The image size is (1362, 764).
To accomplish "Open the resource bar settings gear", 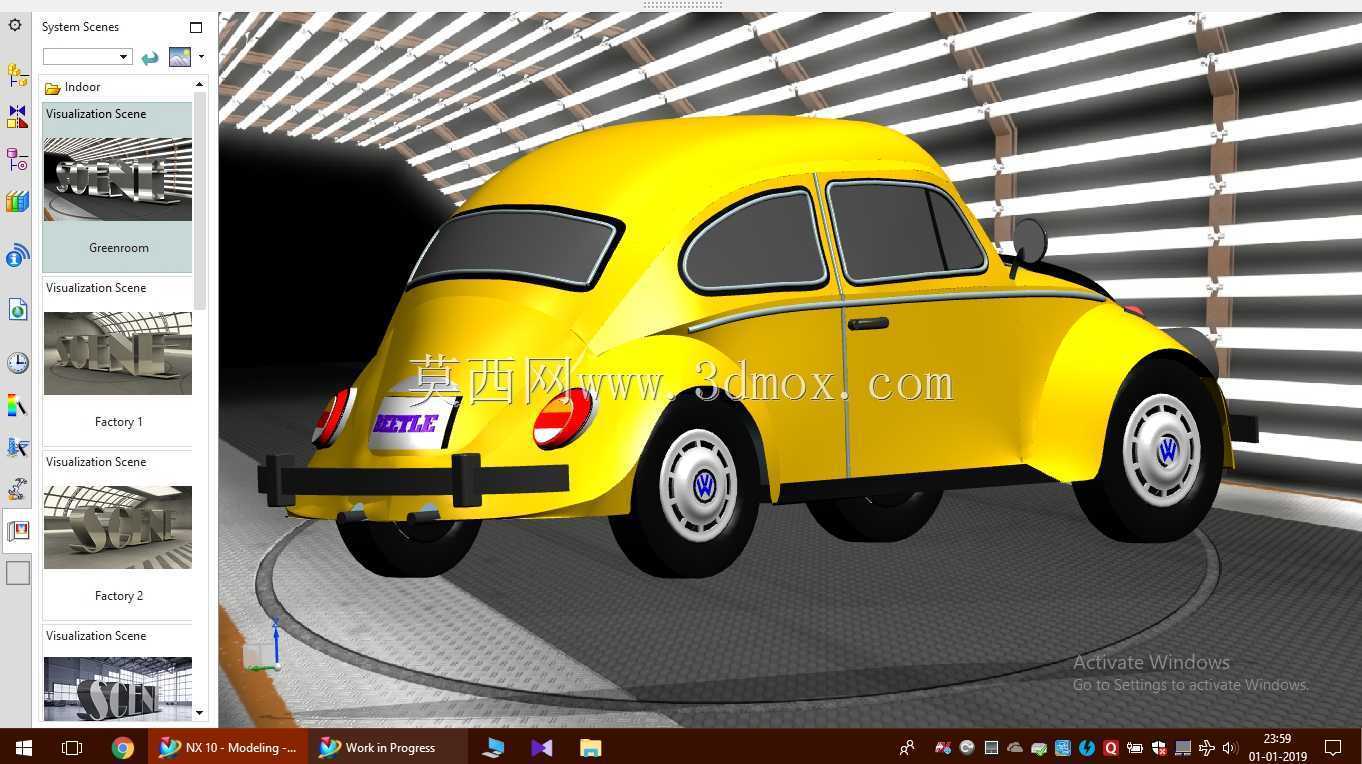I will tap(15, 25).
